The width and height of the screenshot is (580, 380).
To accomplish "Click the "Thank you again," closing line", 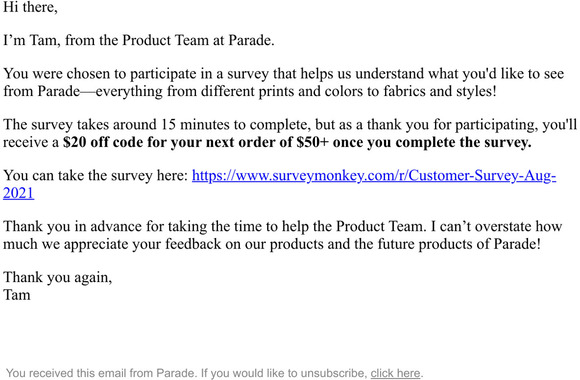I will point(57,277).
